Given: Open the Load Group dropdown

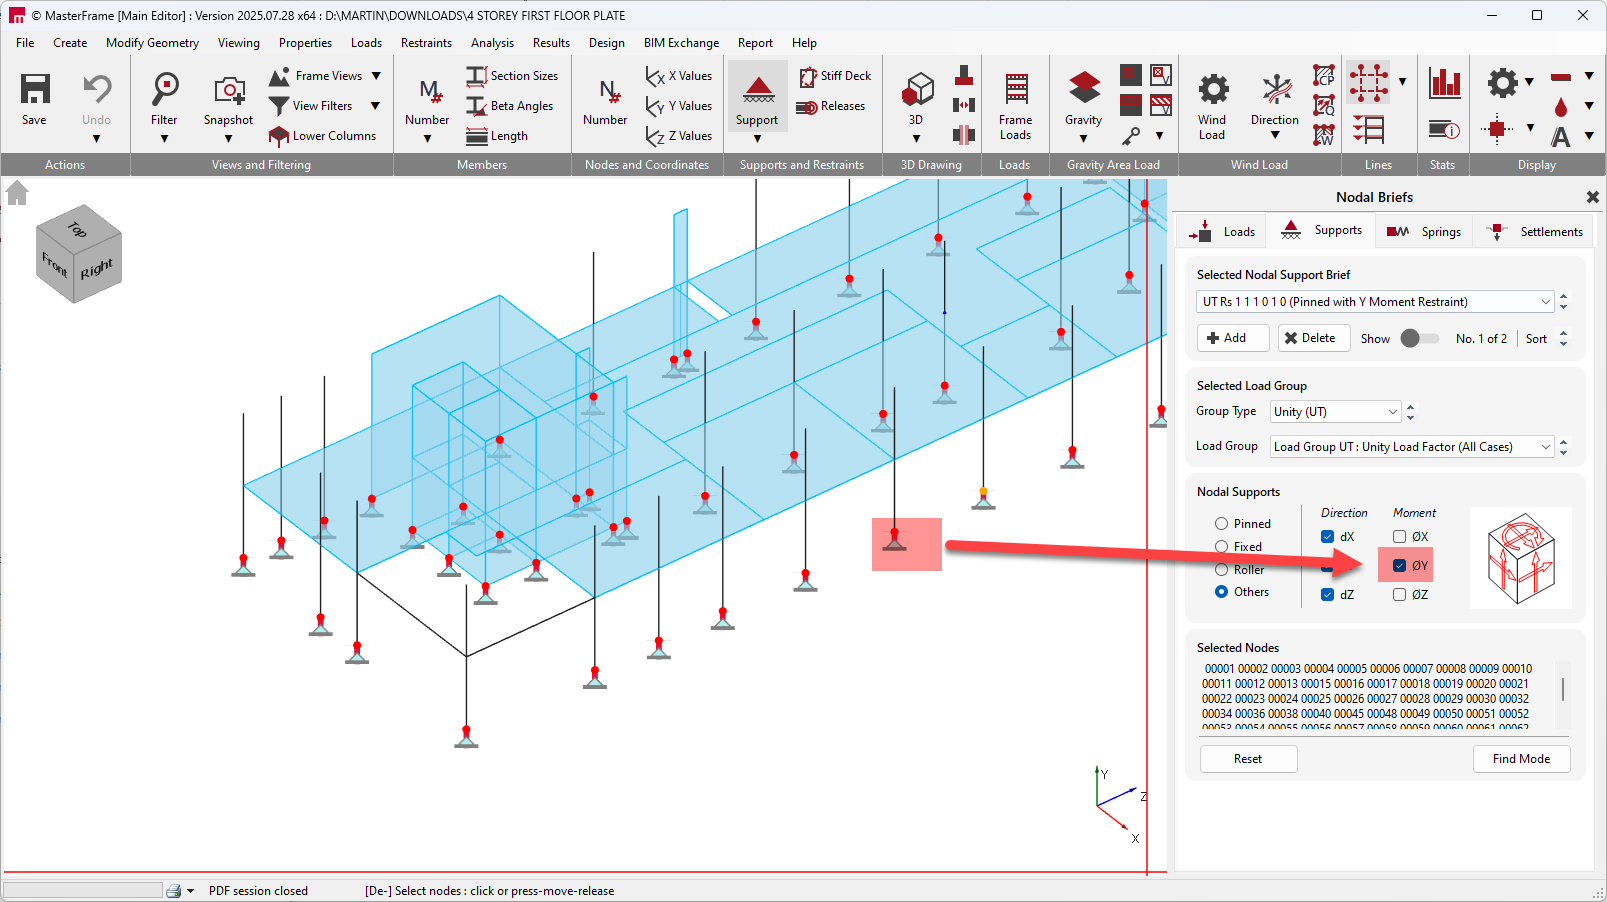Looking at the screenshot, I should [x=1545, y=447].
